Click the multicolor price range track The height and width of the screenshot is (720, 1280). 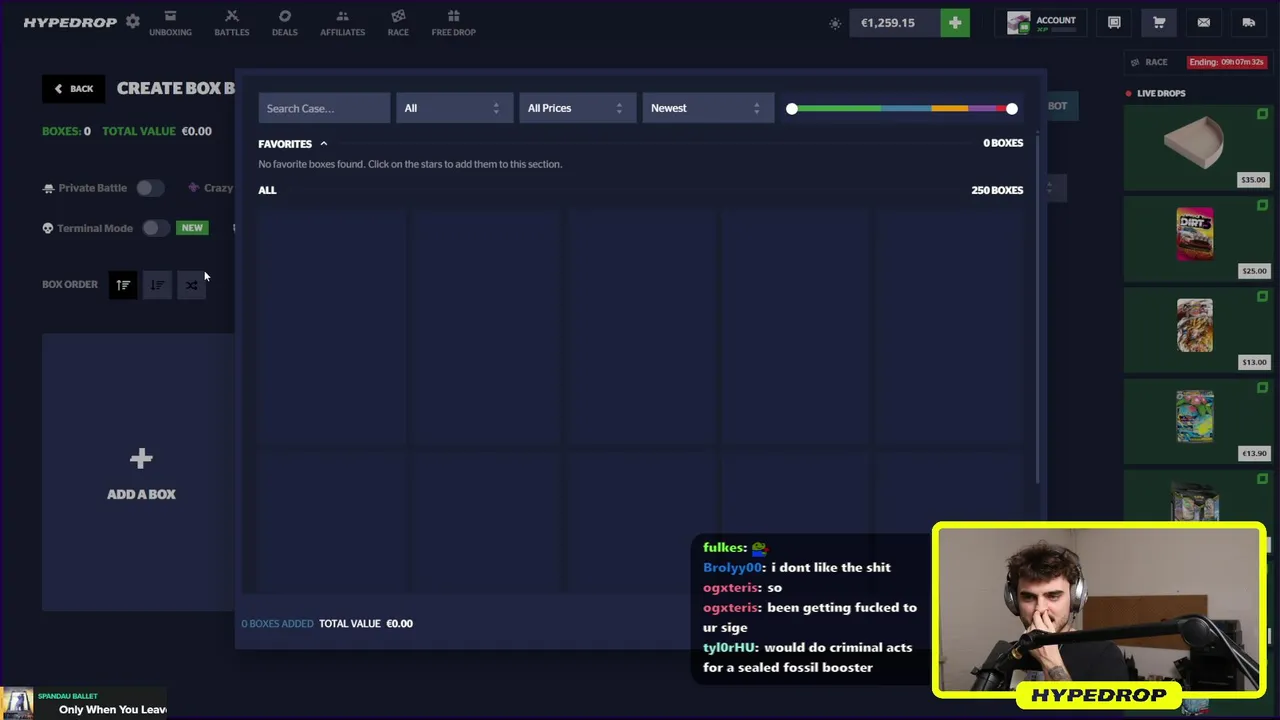click(x=902, y=108)
